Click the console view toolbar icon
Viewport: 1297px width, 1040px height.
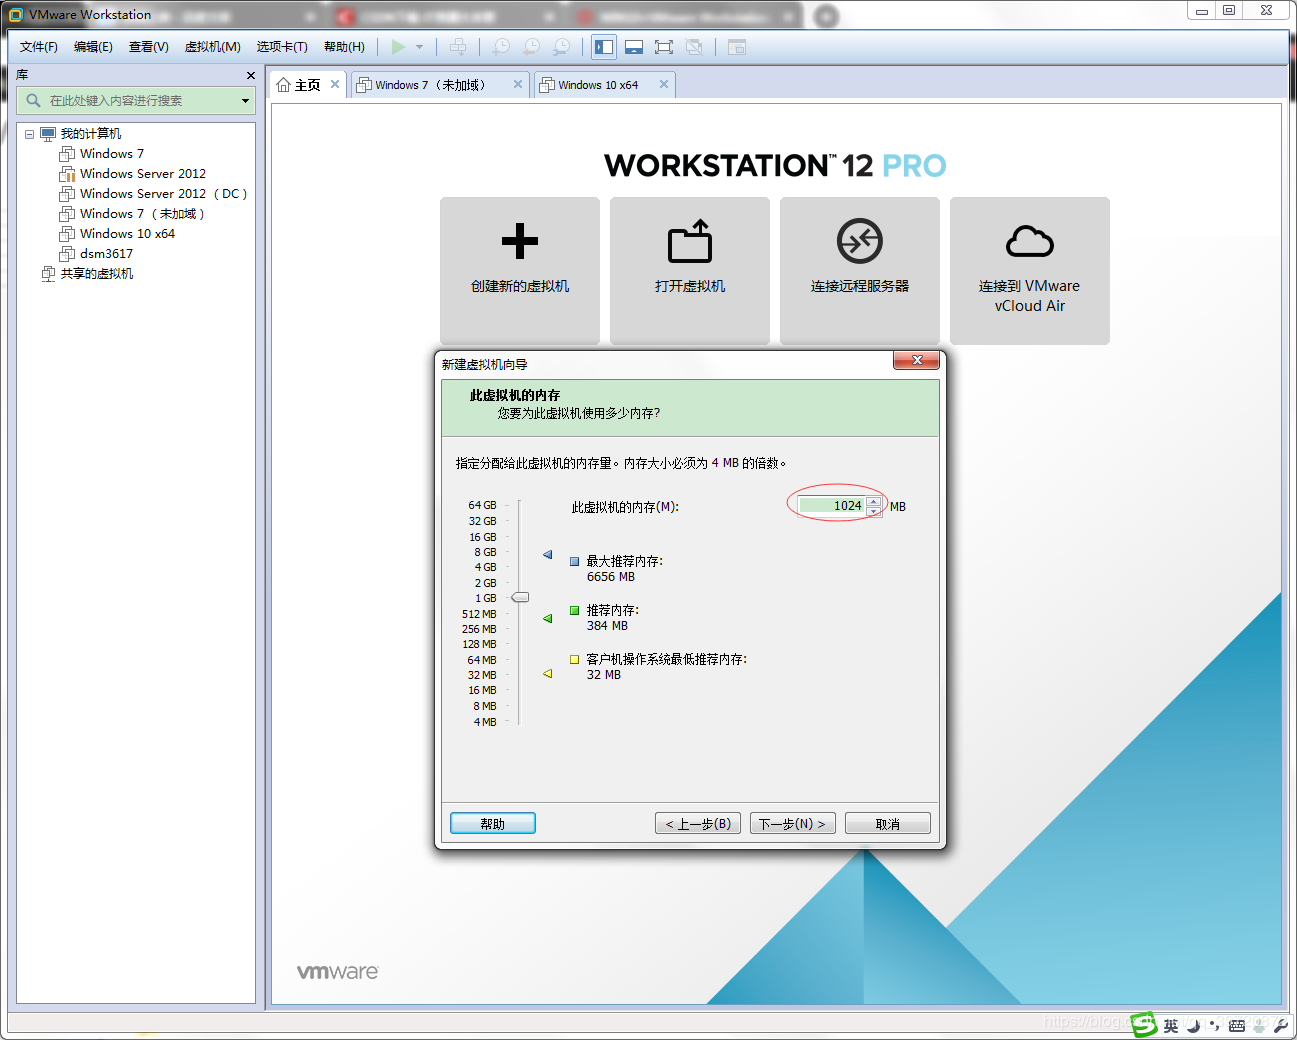tap(737, 47)
